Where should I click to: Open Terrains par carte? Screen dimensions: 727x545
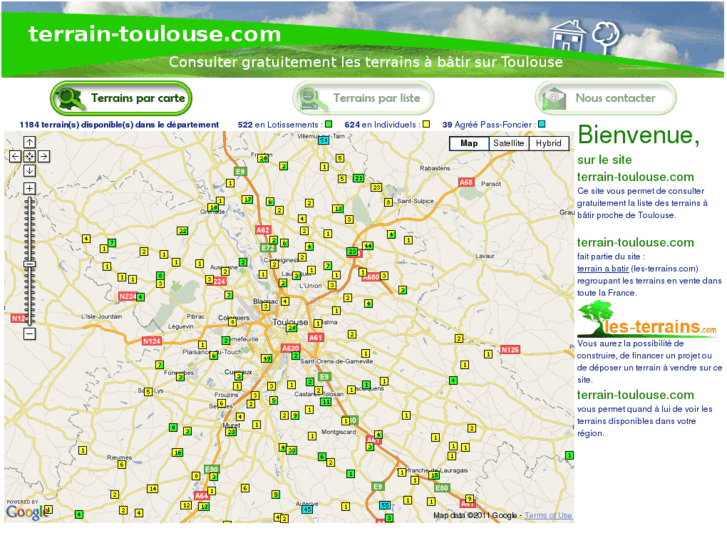[x=121, y=98]
